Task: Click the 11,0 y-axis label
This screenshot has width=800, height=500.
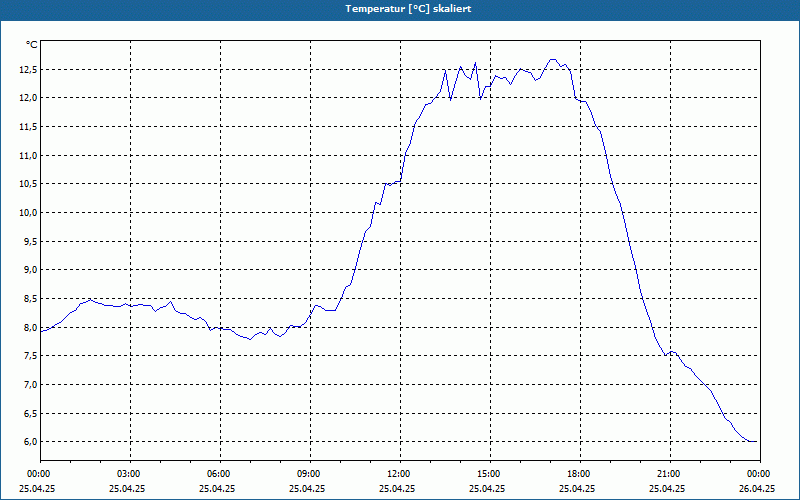Action: 28,155
